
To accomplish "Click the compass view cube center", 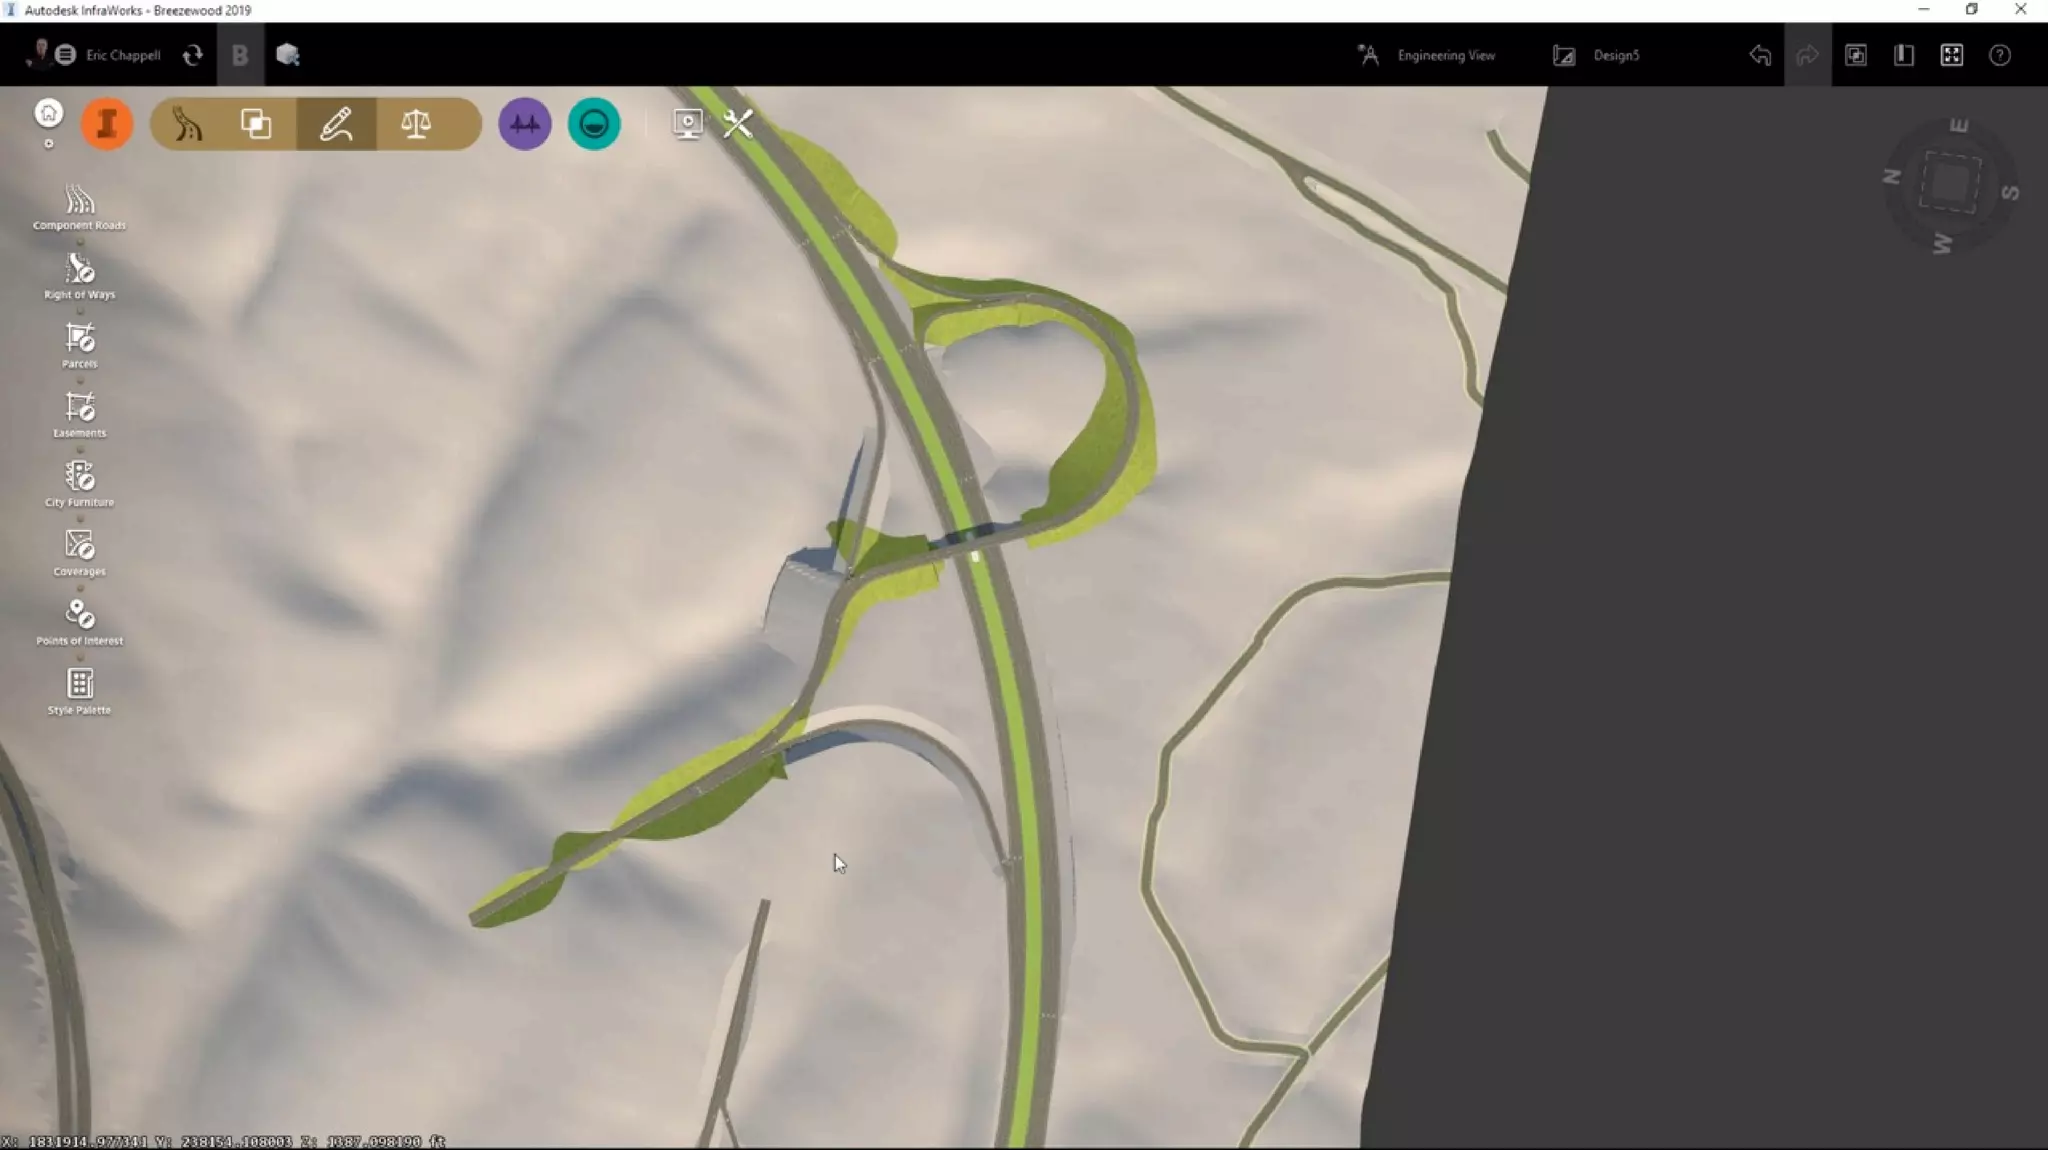I will pyautogui.click(x=1950, y=182).
